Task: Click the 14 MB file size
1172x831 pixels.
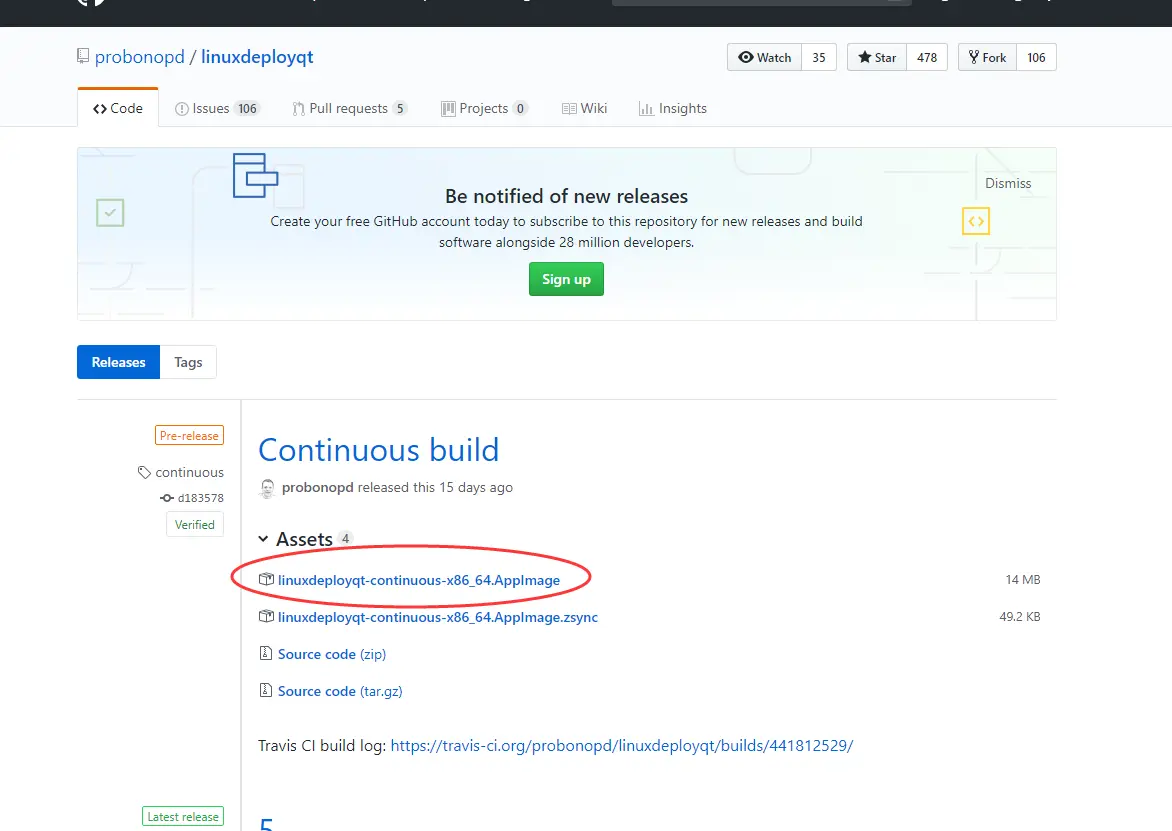Action: (x=1023, y=580)
